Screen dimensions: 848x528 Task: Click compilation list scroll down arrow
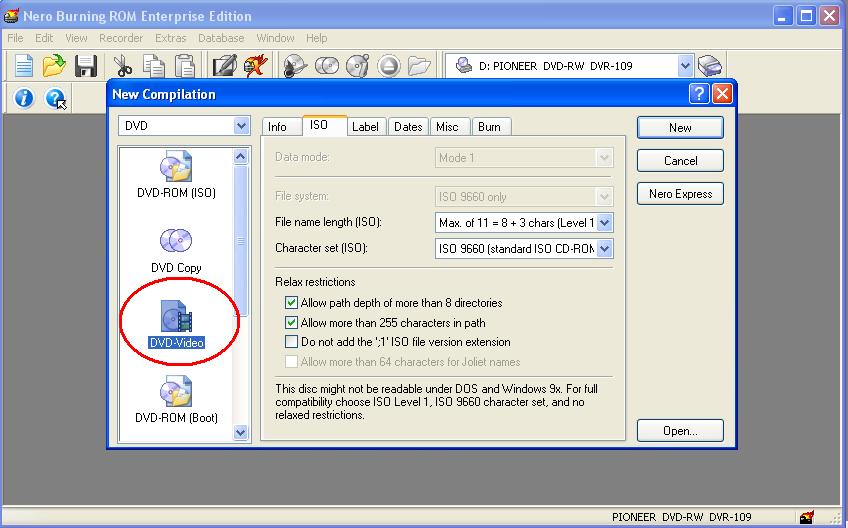tap(241, 432)
